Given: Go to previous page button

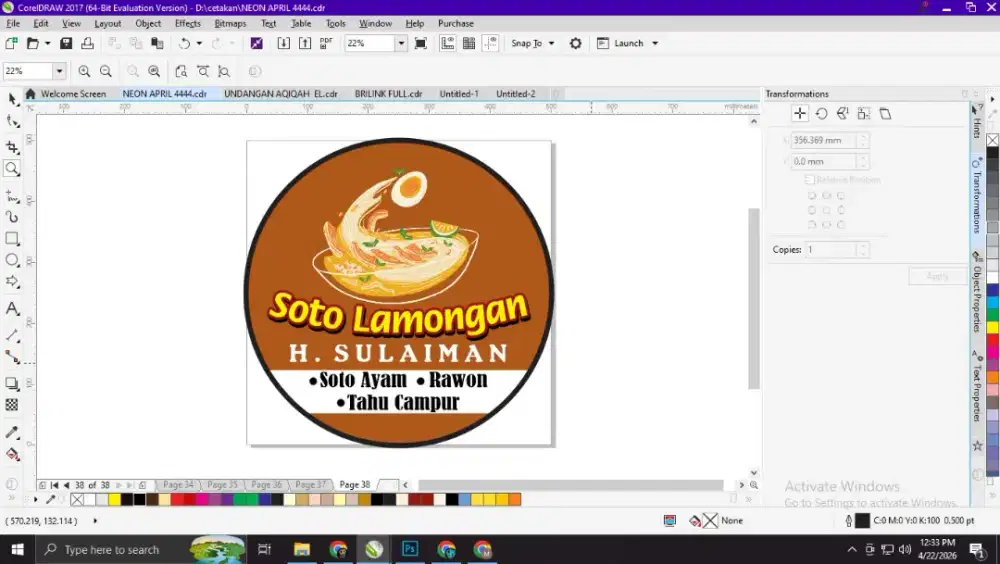Looking at the screenshot, I should [66, 486].
